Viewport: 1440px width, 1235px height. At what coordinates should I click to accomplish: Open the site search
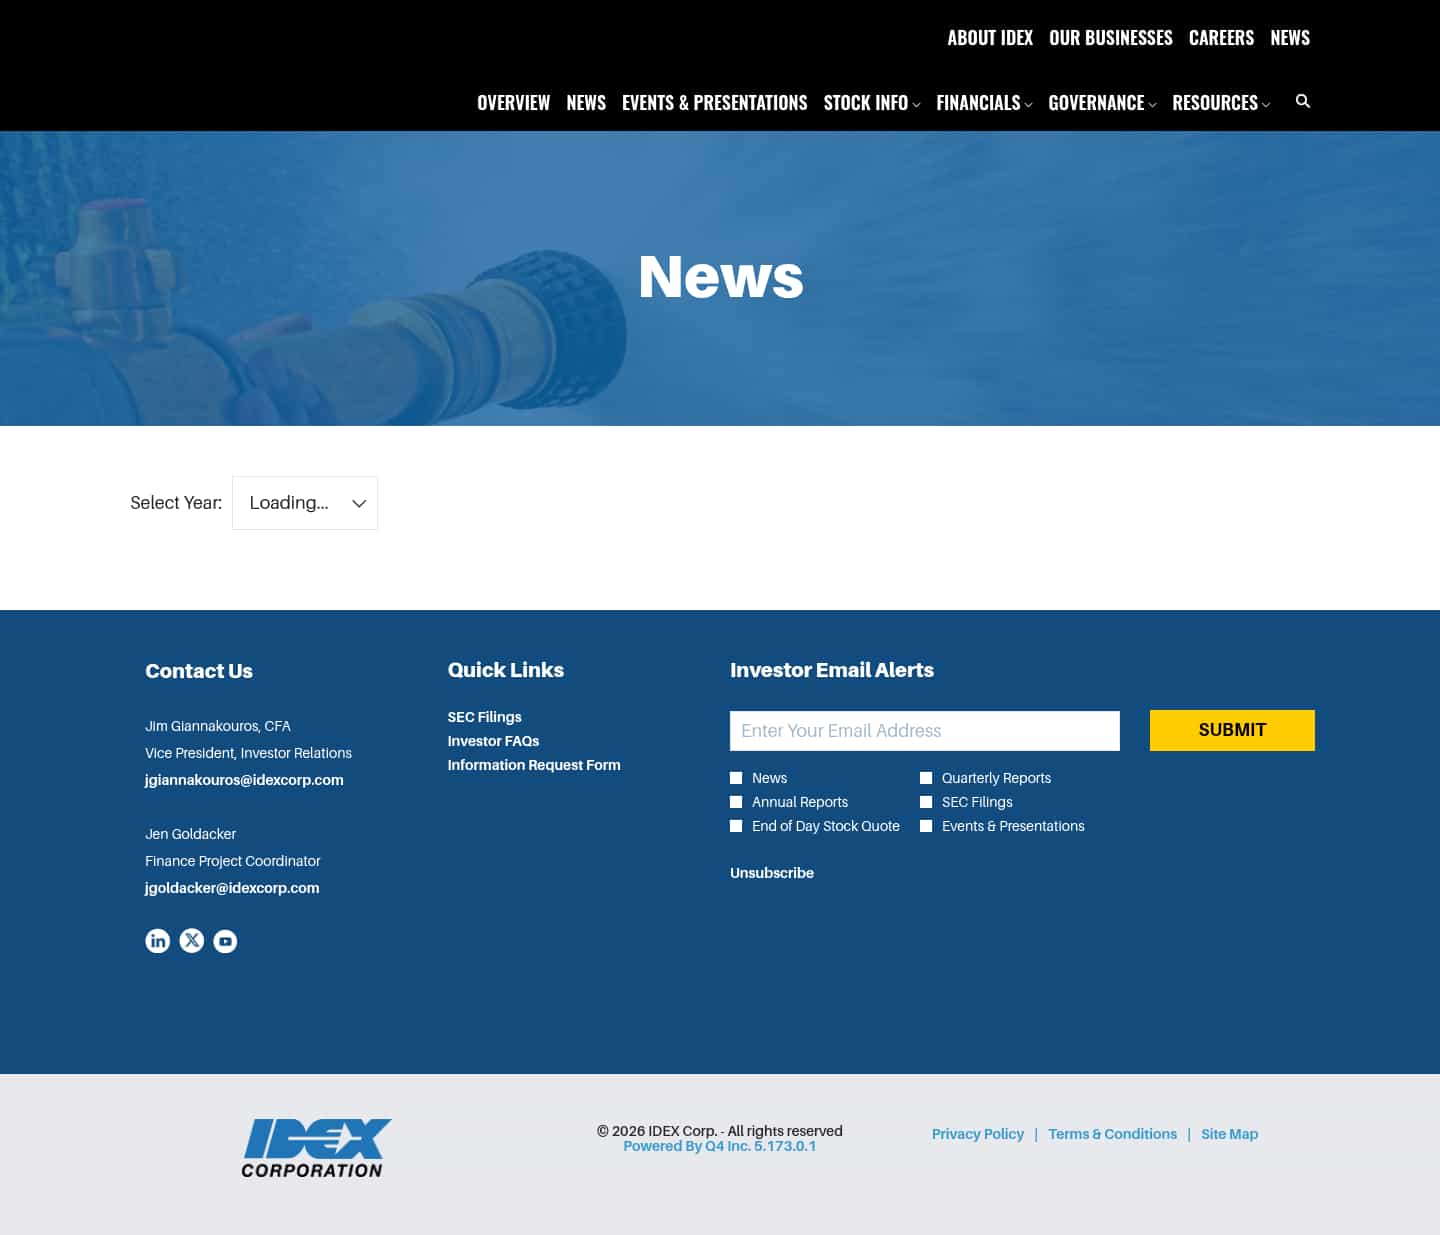point(1303,101)
